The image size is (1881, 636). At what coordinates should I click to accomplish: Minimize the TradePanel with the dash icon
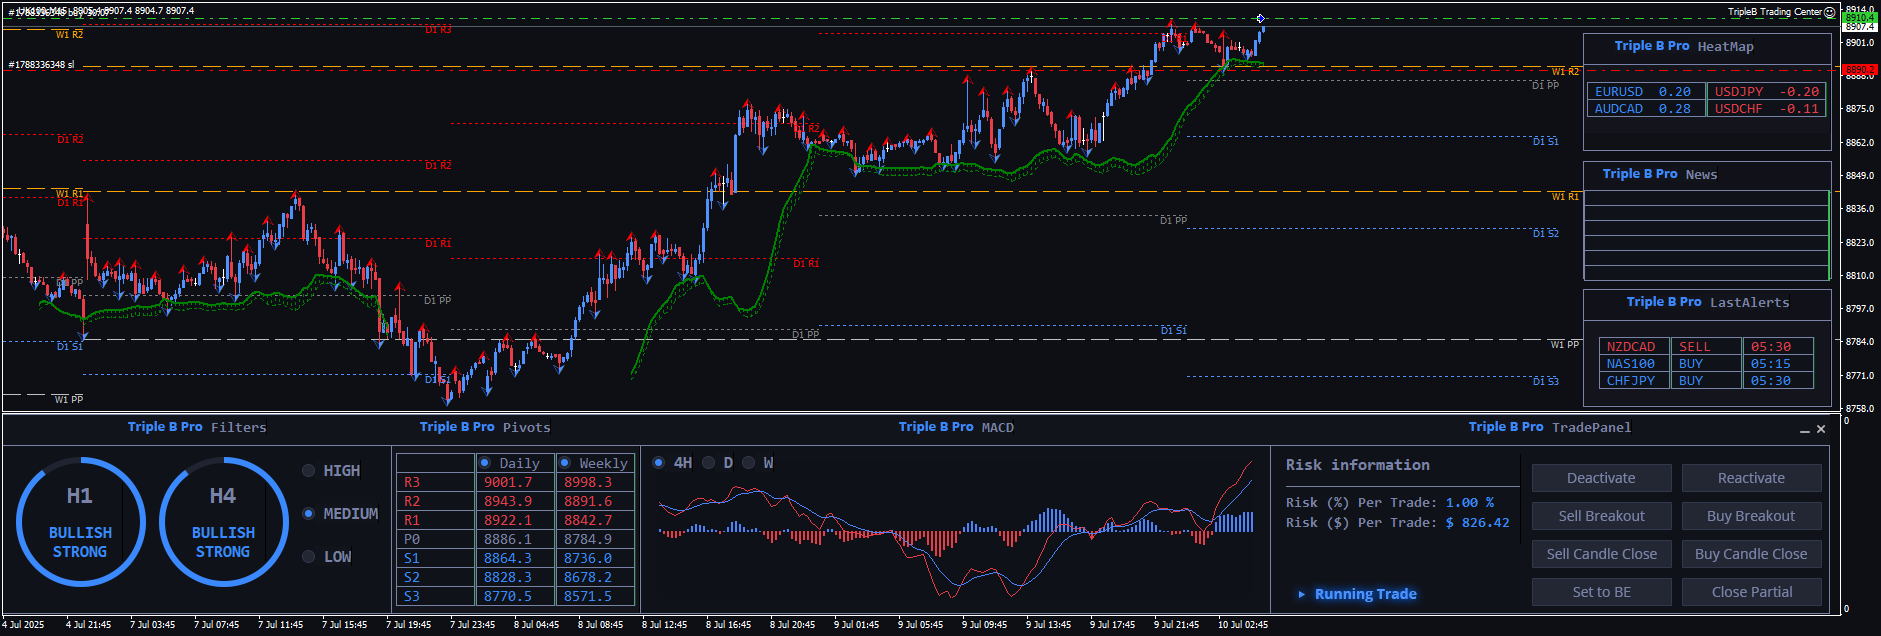[1805, 430]
